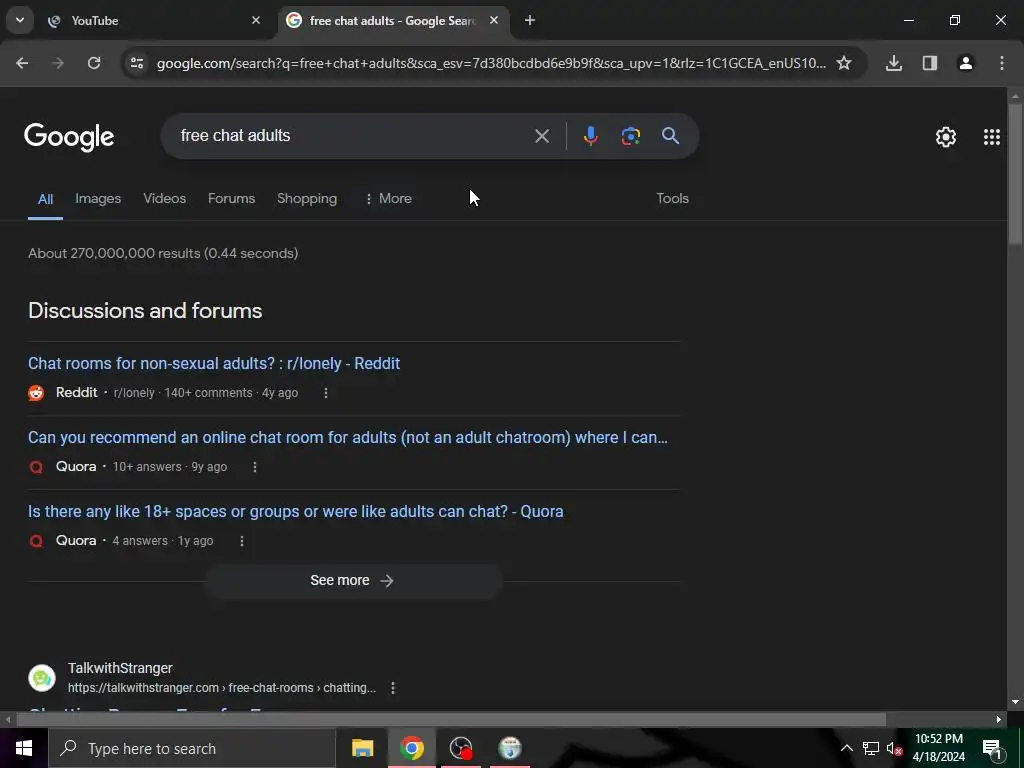The height and width of the screenshot is (768, 1024).
Task: Open the notification center icon
Action: 992,749
